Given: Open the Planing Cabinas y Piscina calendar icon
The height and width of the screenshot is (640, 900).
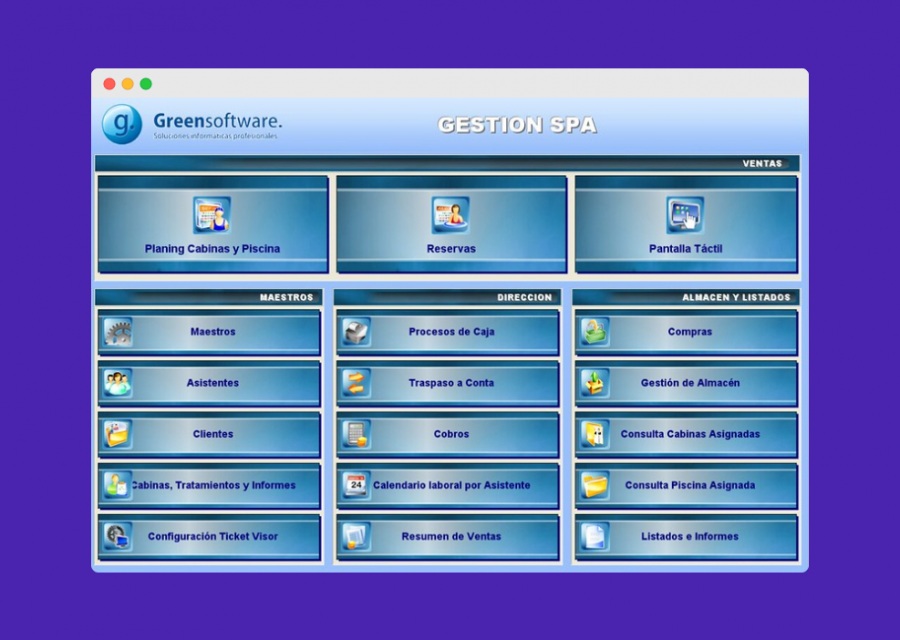Looking at the screenshot, I should coord(212,215).
